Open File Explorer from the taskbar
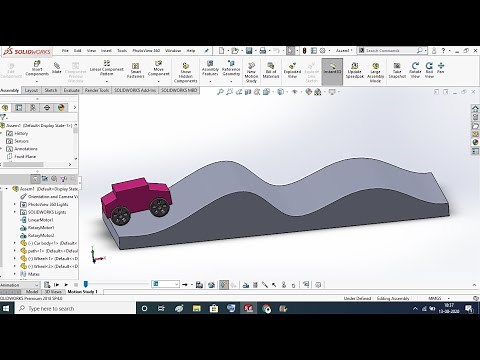Screen dimensions: 480x360 [197, 309]
